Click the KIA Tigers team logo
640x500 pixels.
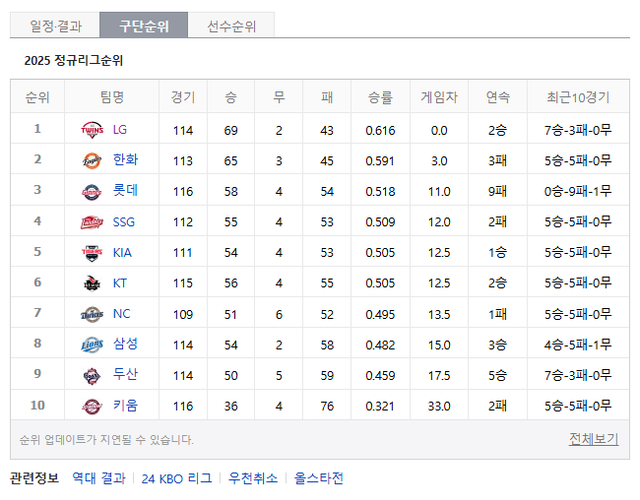(92, 253)
